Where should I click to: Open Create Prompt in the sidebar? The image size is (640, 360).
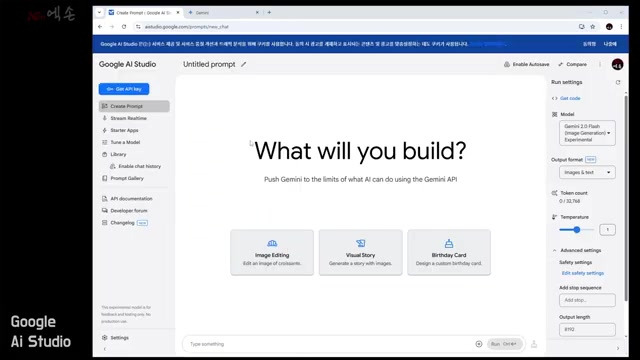(134, 106)
